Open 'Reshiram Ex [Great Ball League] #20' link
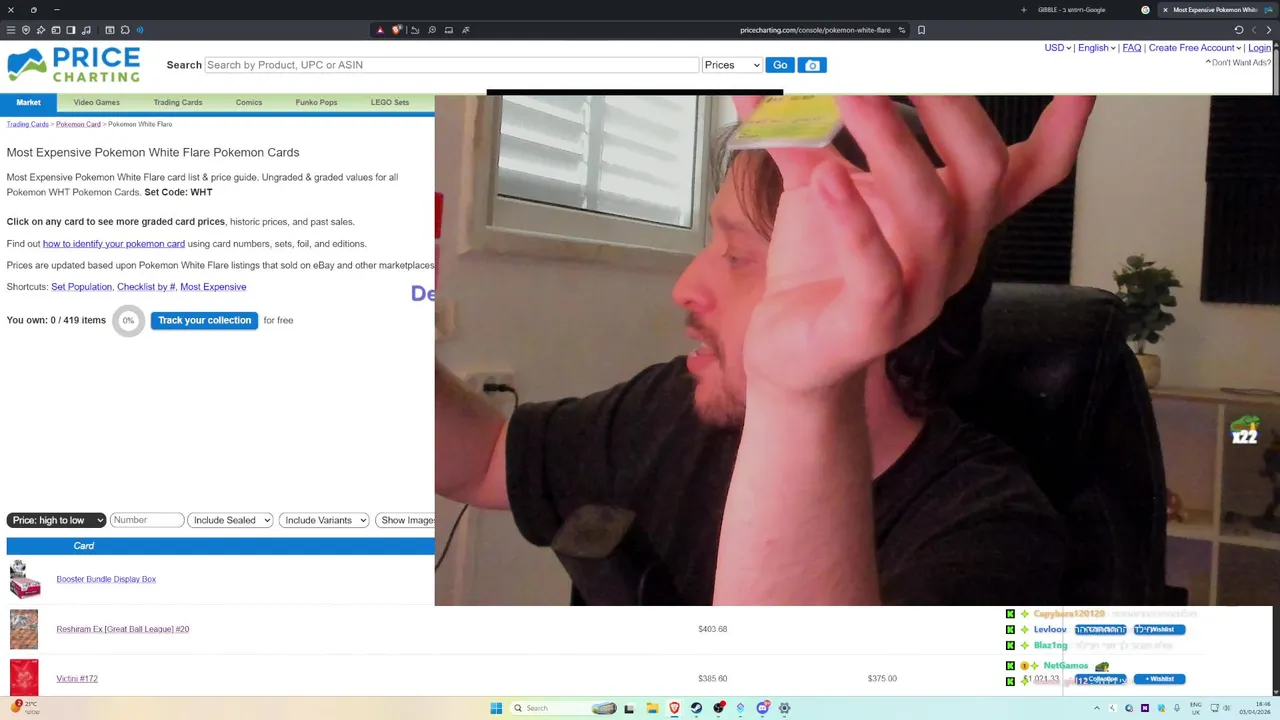The image size is (1280, 720). tap(122, 629)
